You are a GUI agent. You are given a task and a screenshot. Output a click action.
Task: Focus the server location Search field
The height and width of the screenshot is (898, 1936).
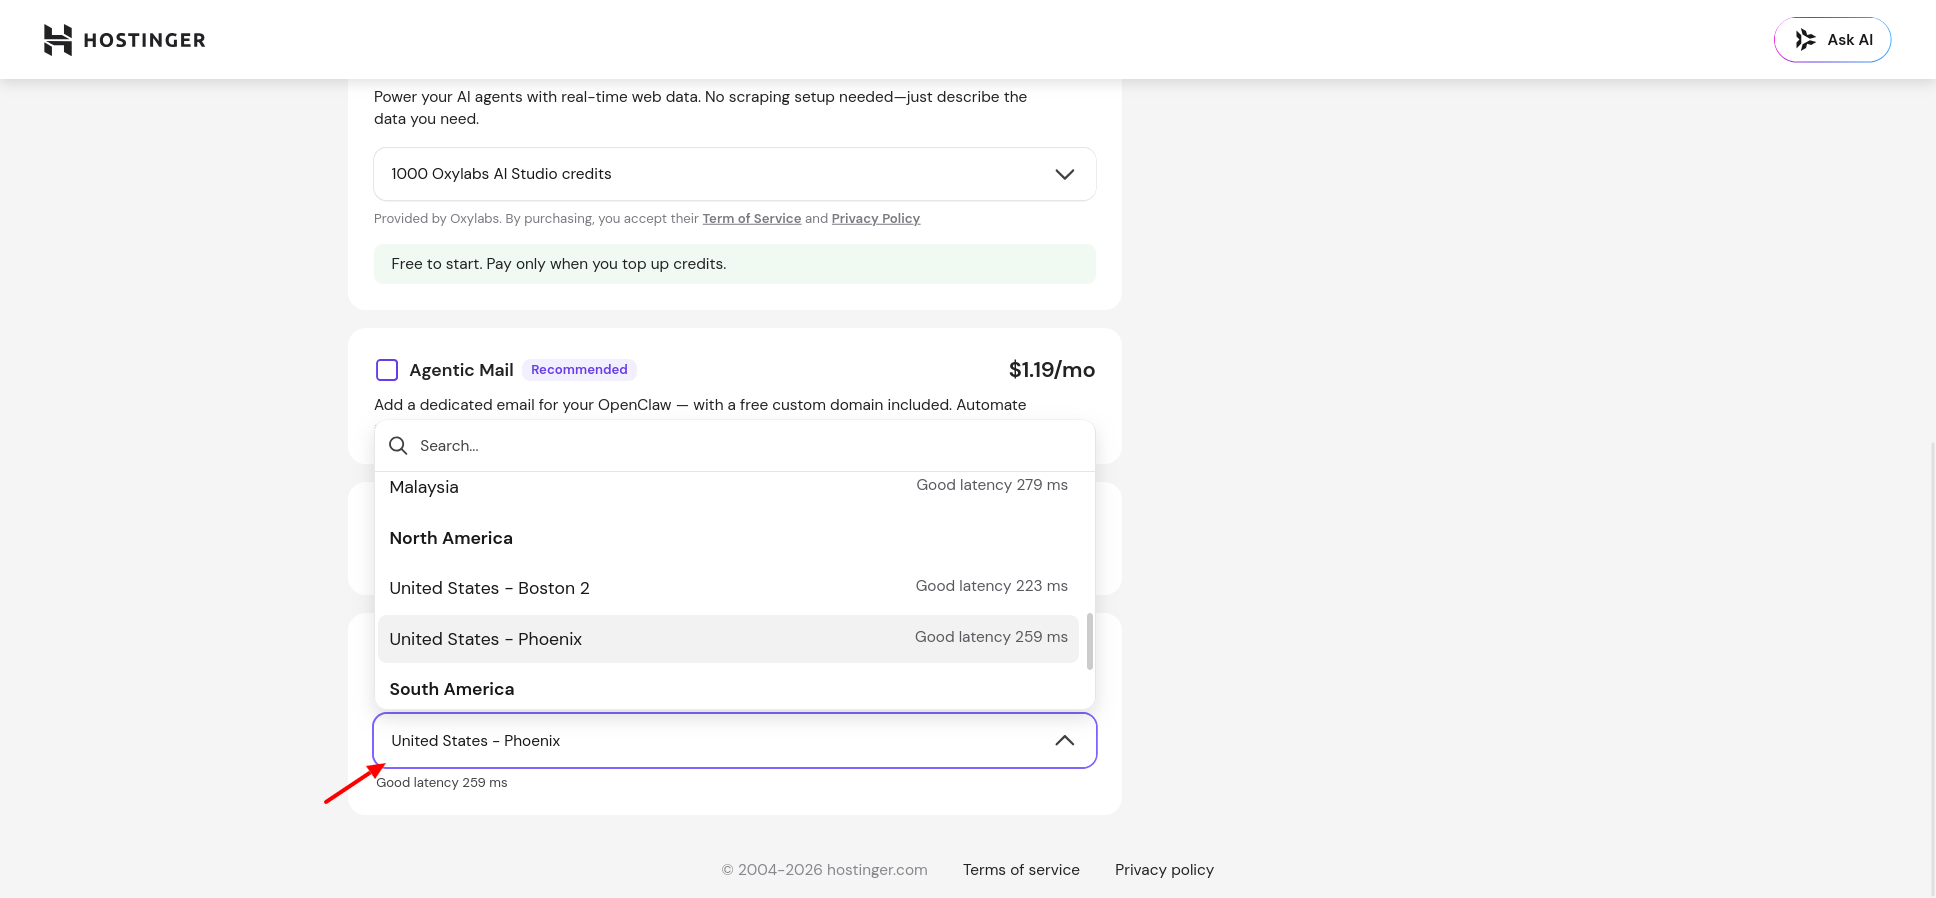735,446
